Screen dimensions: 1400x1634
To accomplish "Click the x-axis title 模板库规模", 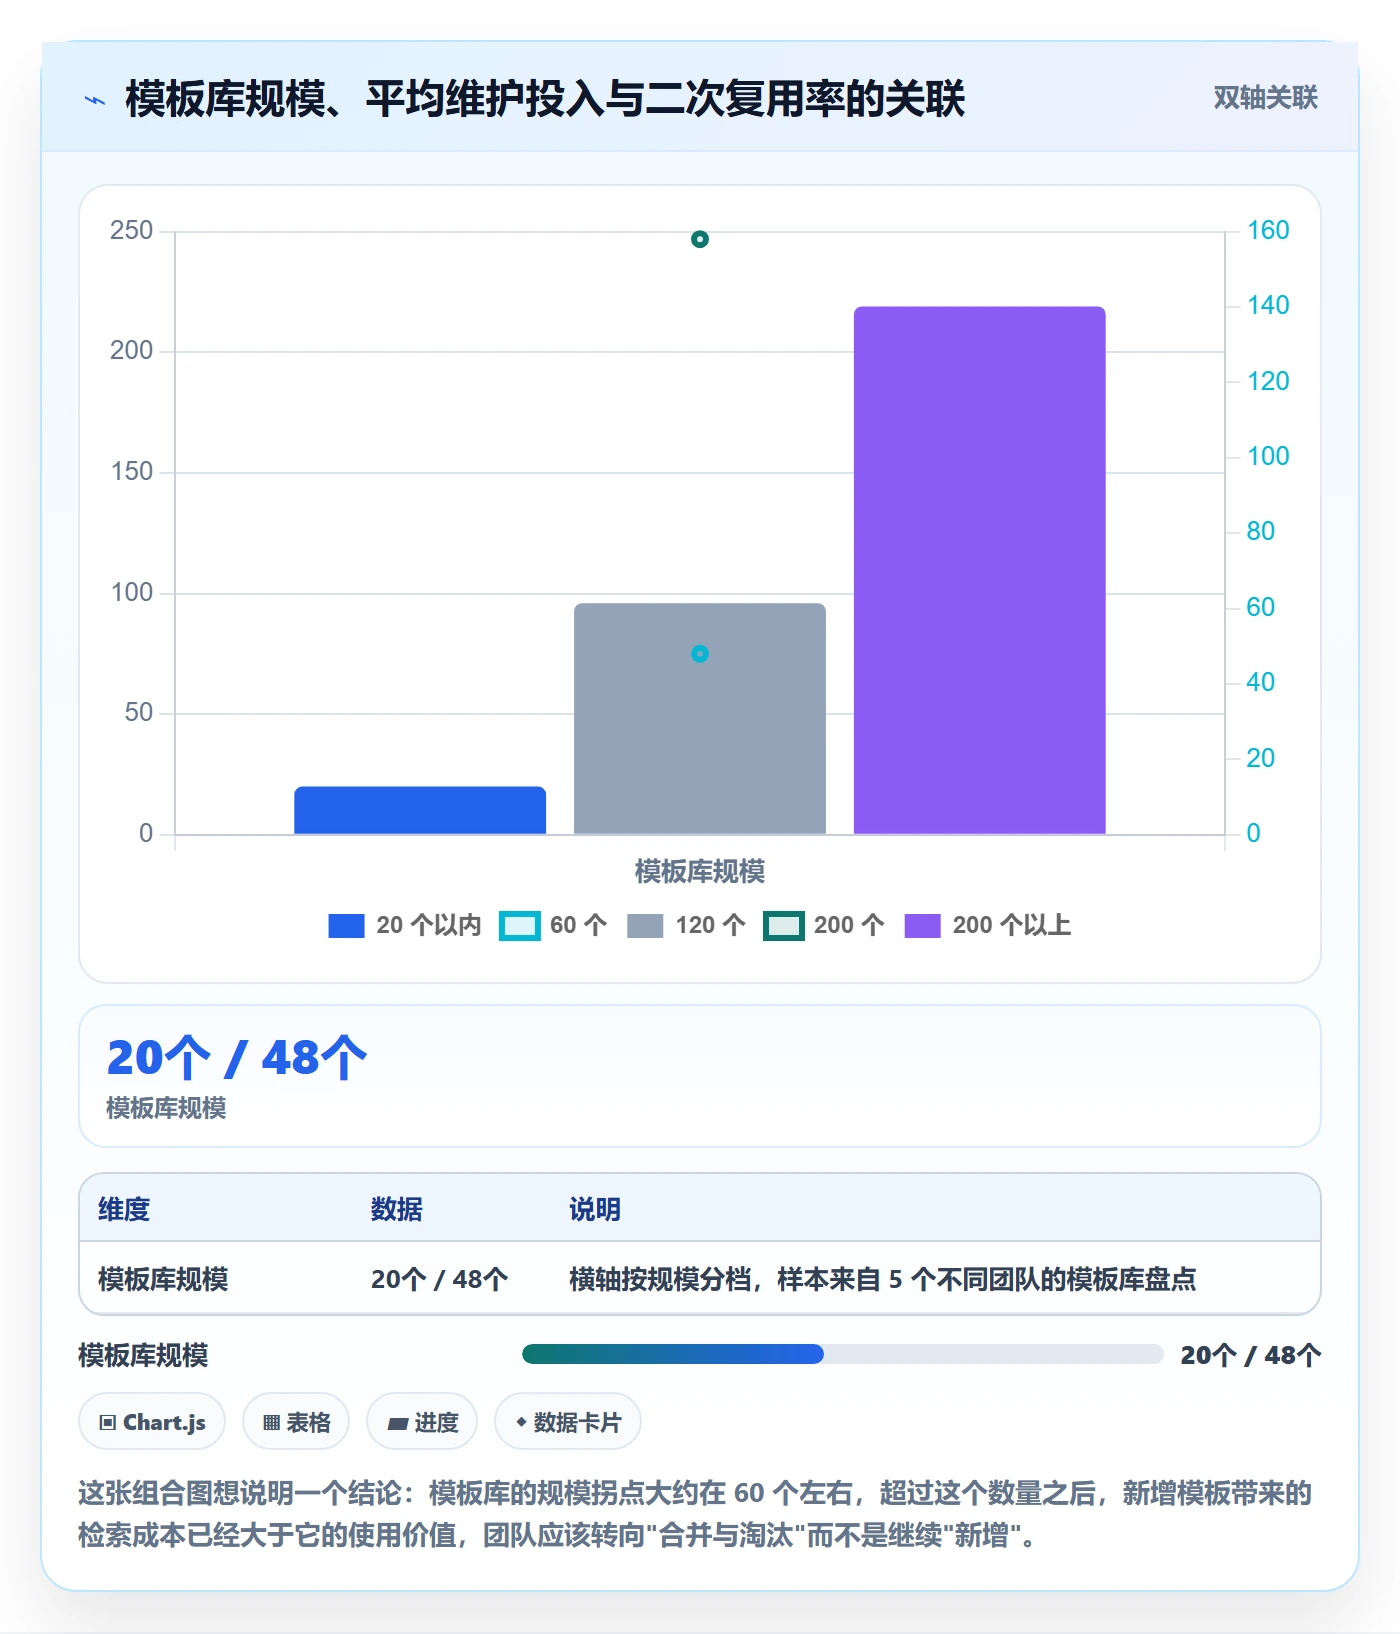I will point(700,872).
